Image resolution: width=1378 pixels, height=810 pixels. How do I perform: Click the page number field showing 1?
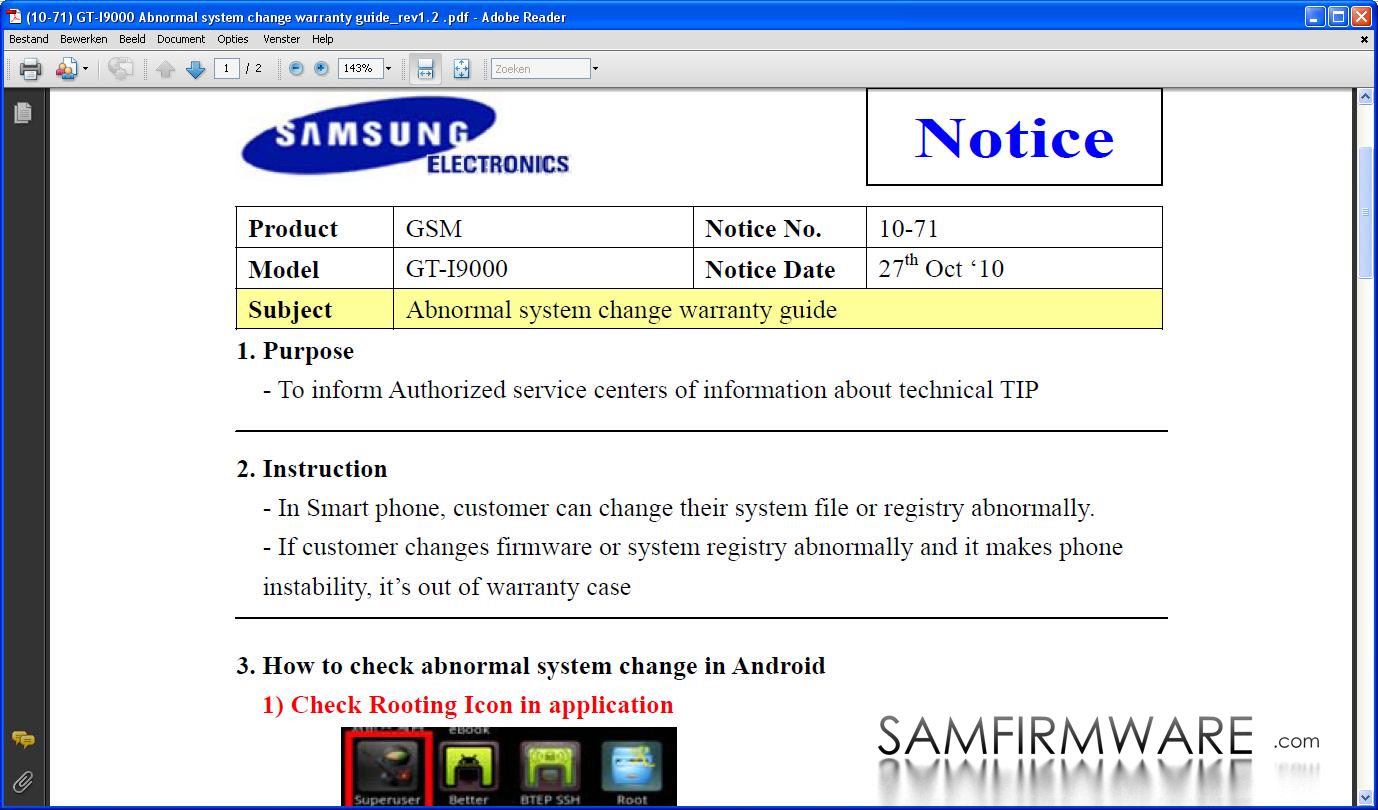227,68
